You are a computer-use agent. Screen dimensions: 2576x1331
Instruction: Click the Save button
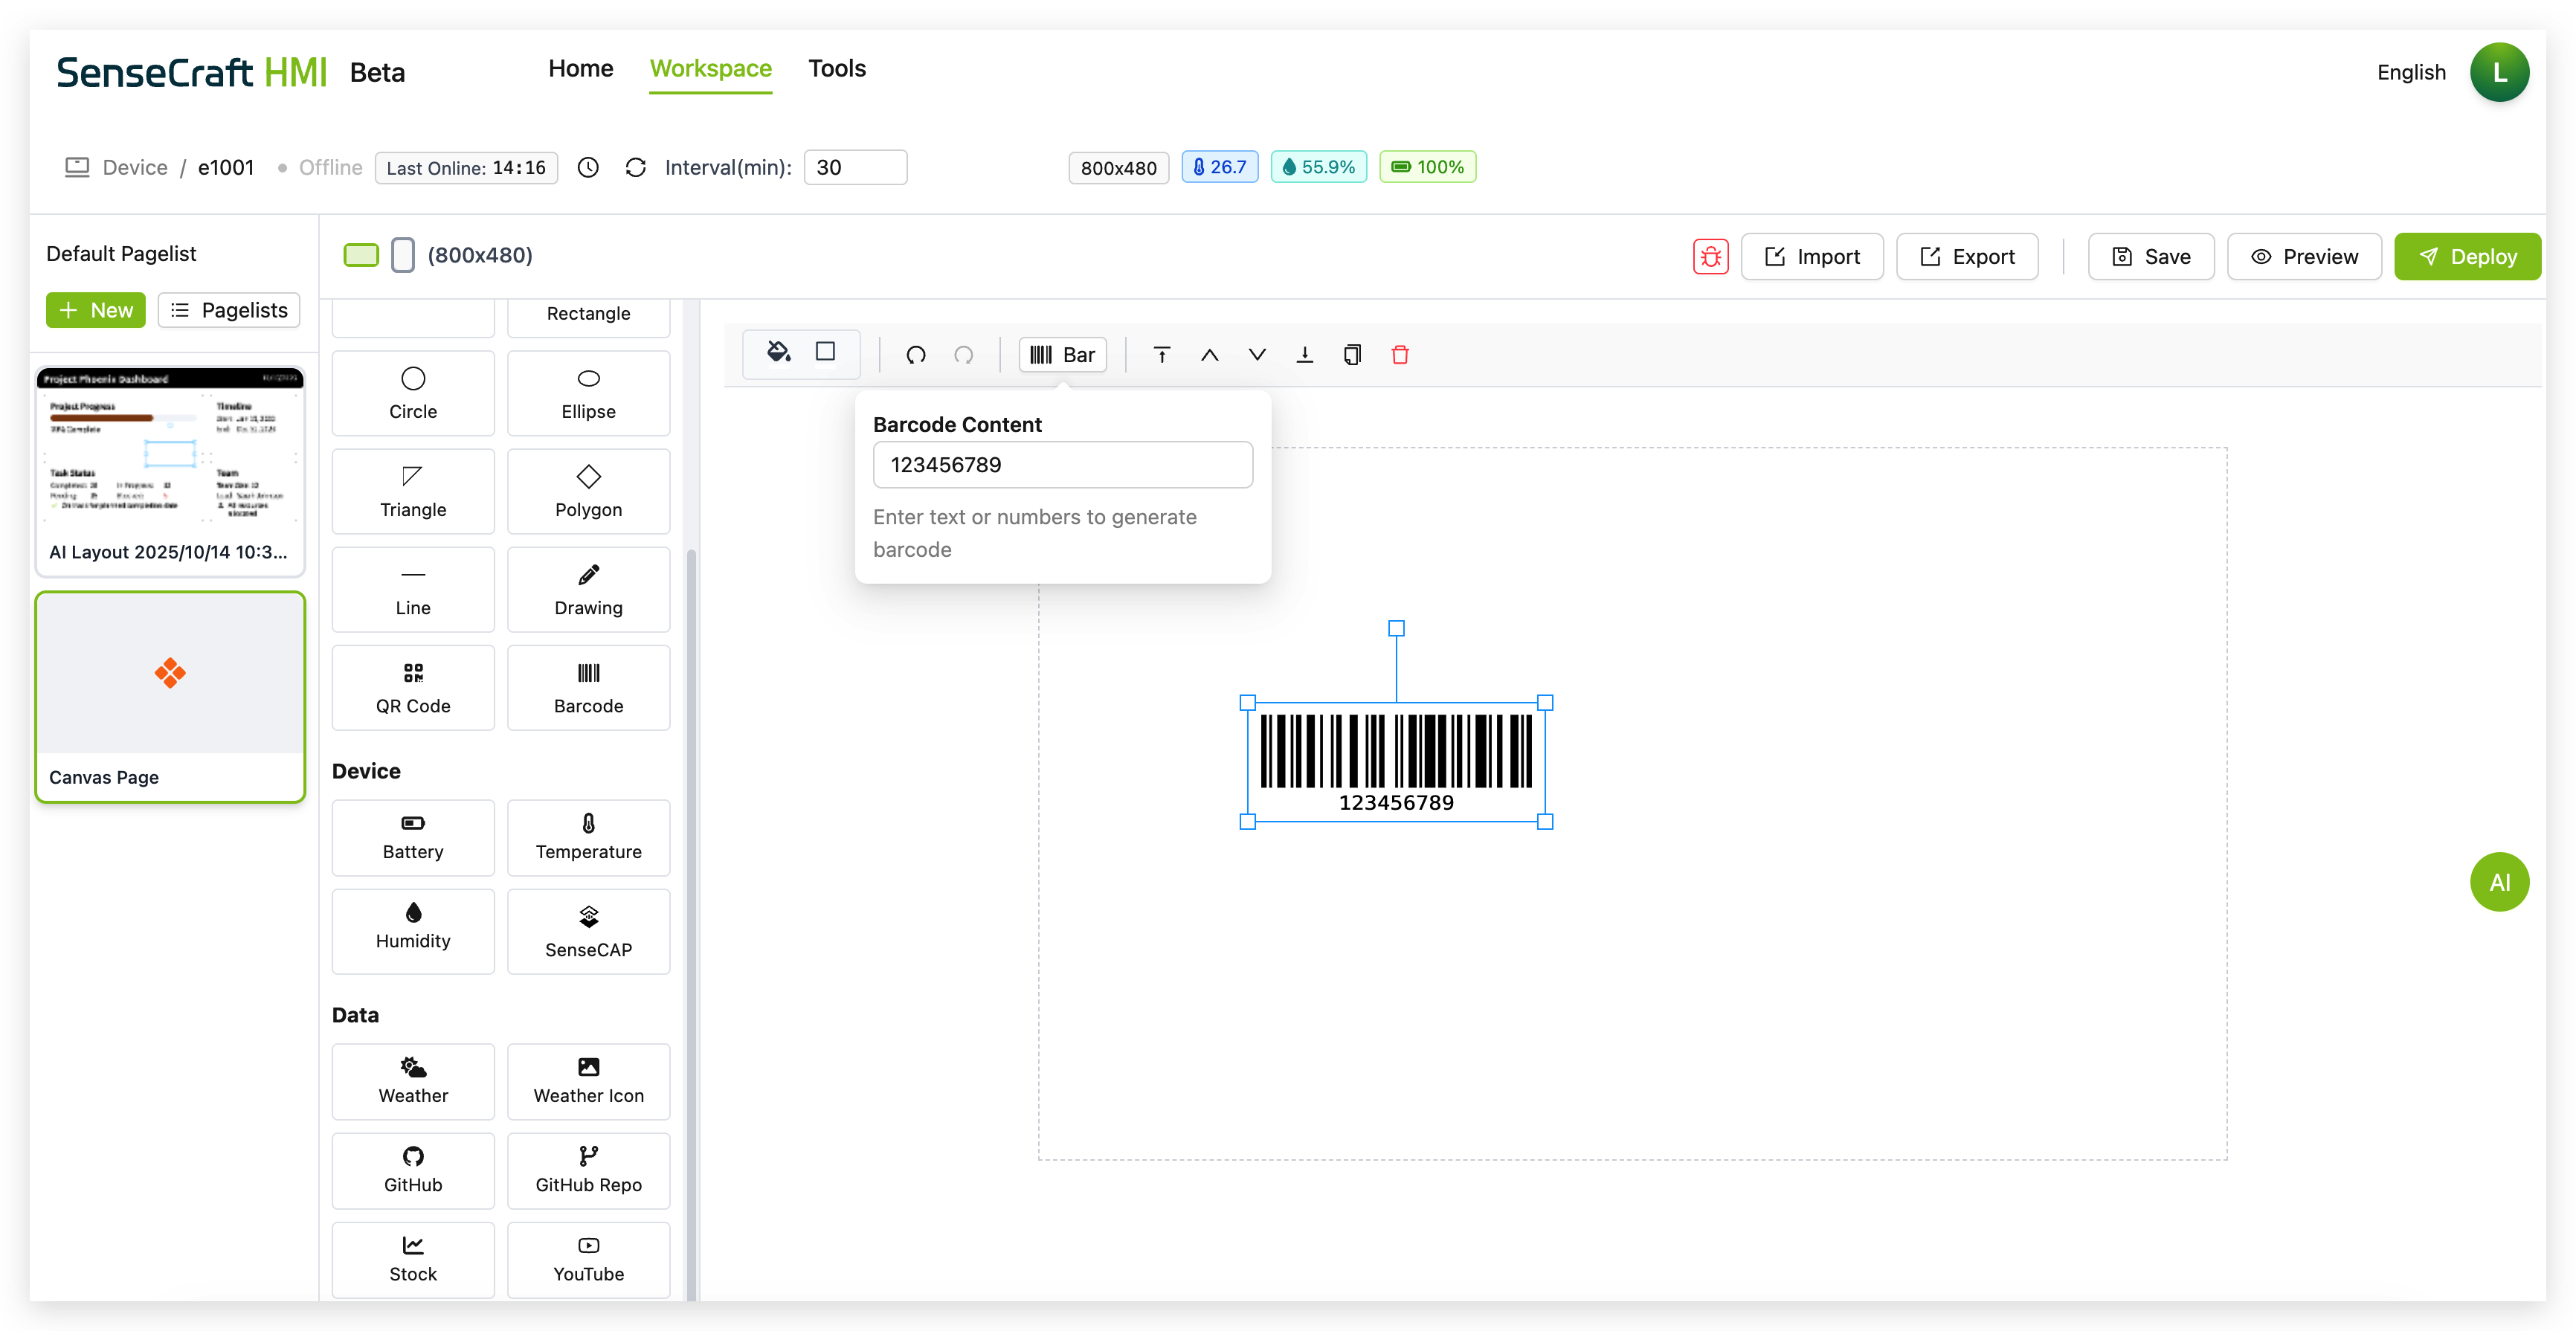(x=2151, y=257)
